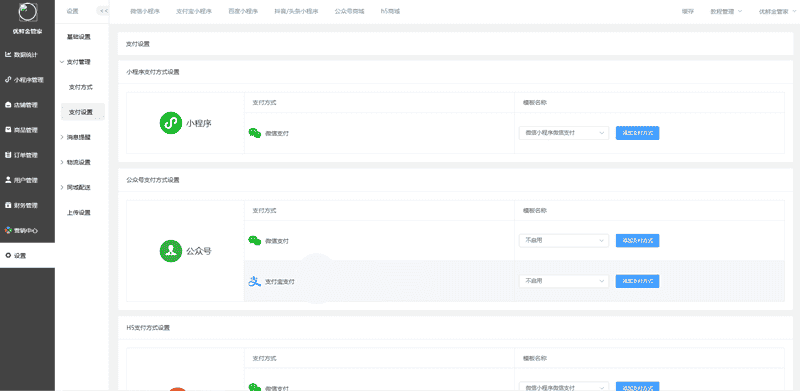Switch to the 百度小程序 tab

[x=243, y=11]
